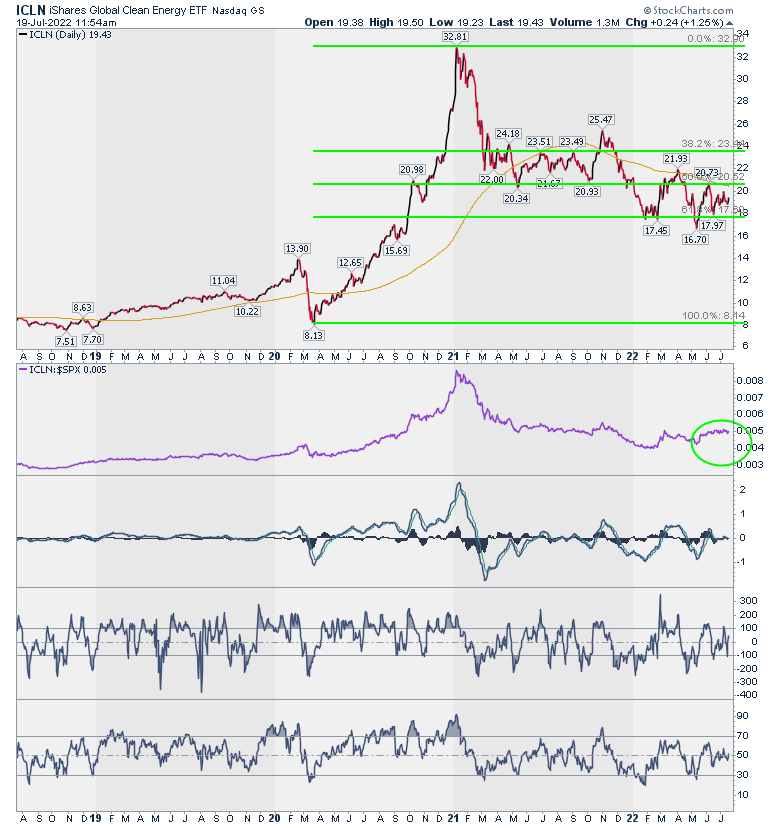Click the 12.65 price label
Viewport: 780px width, 828px height.
(x=350, y=262)
